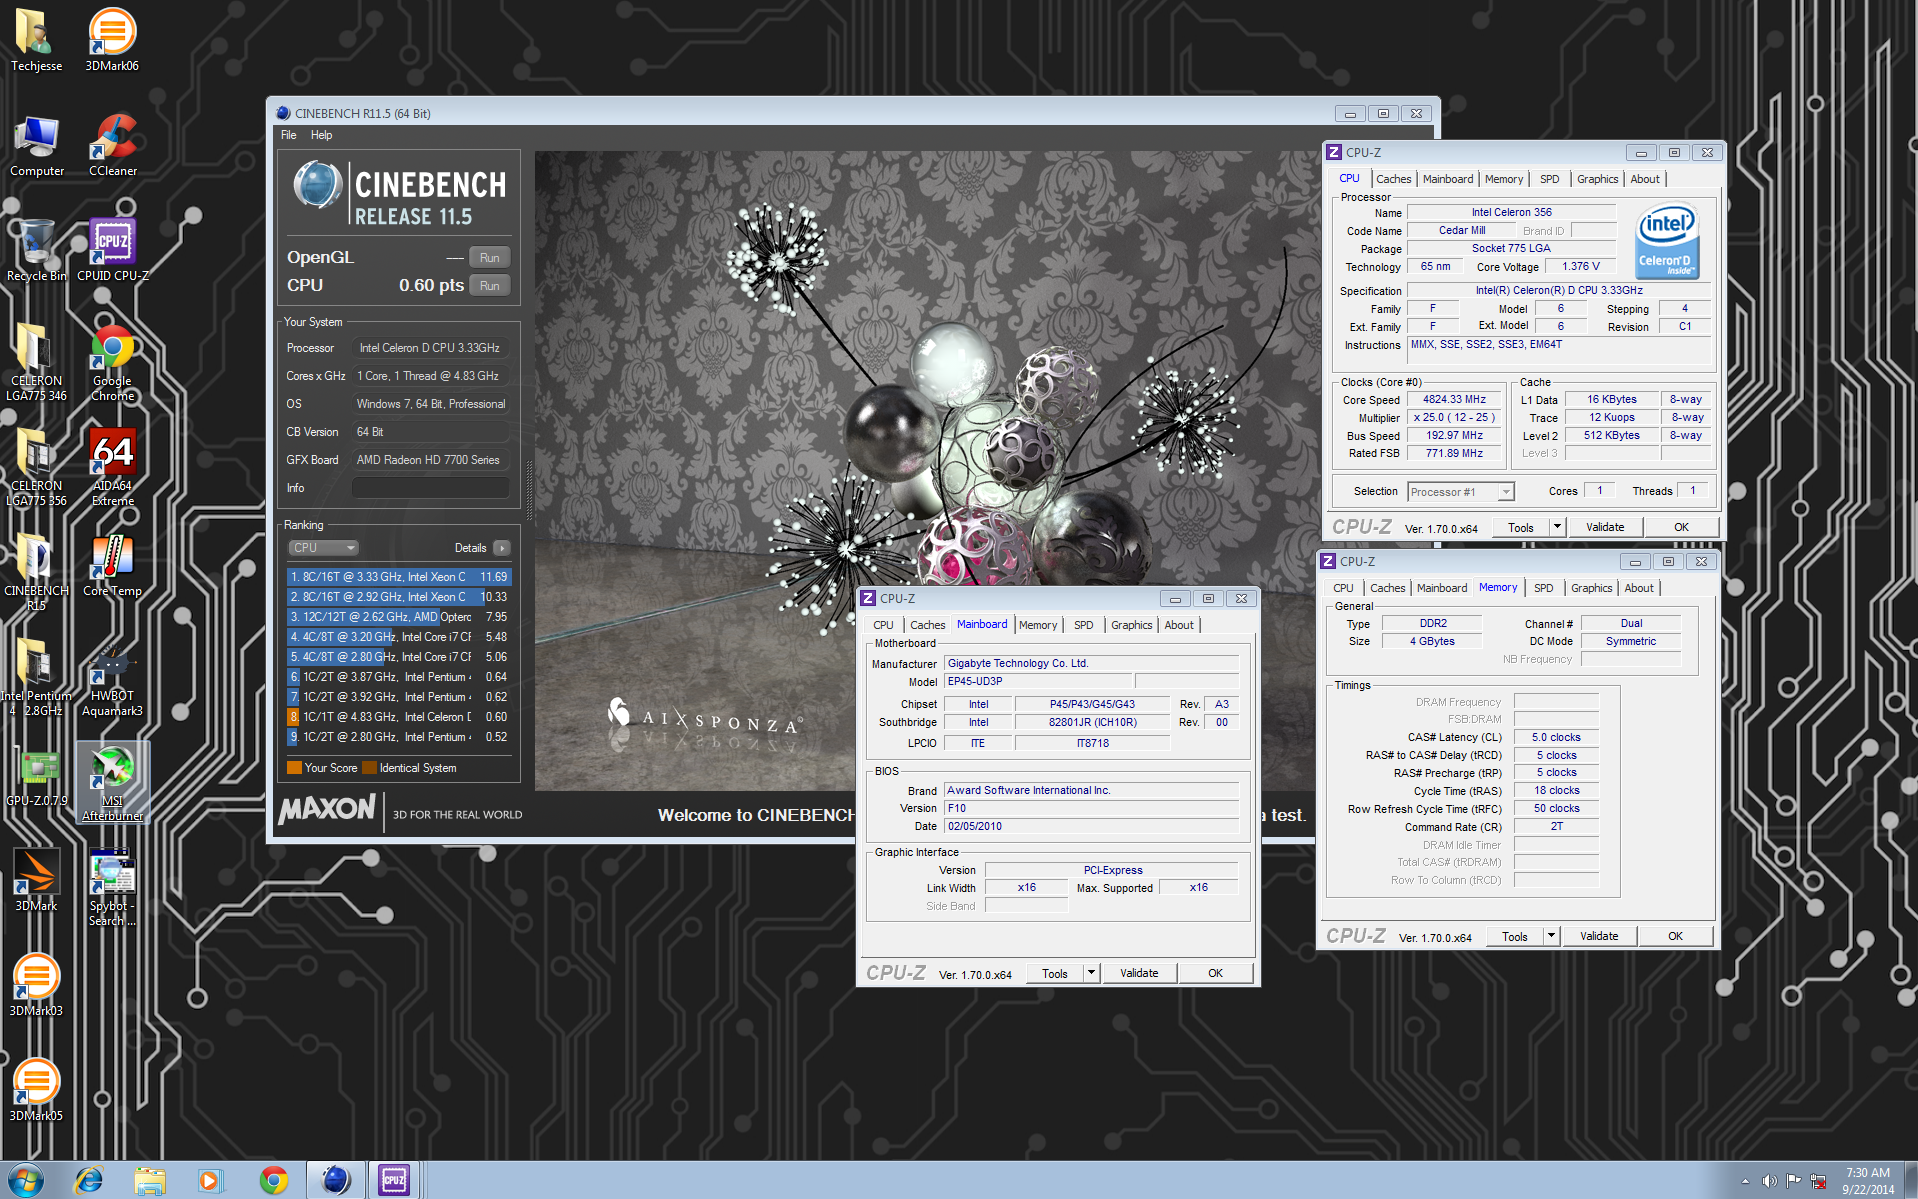Viewport: 1918px width, 1199px height.
Task: Open the Techjesse desktop folder
Action: pos(36,40)
